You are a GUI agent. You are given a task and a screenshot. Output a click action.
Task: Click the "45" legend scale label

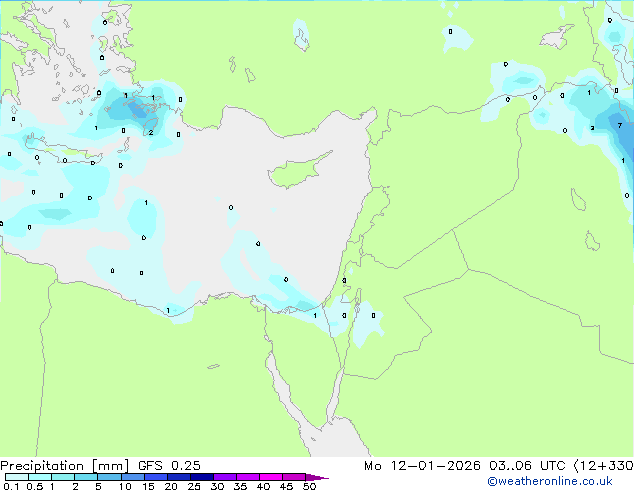[x=286, y=486]
